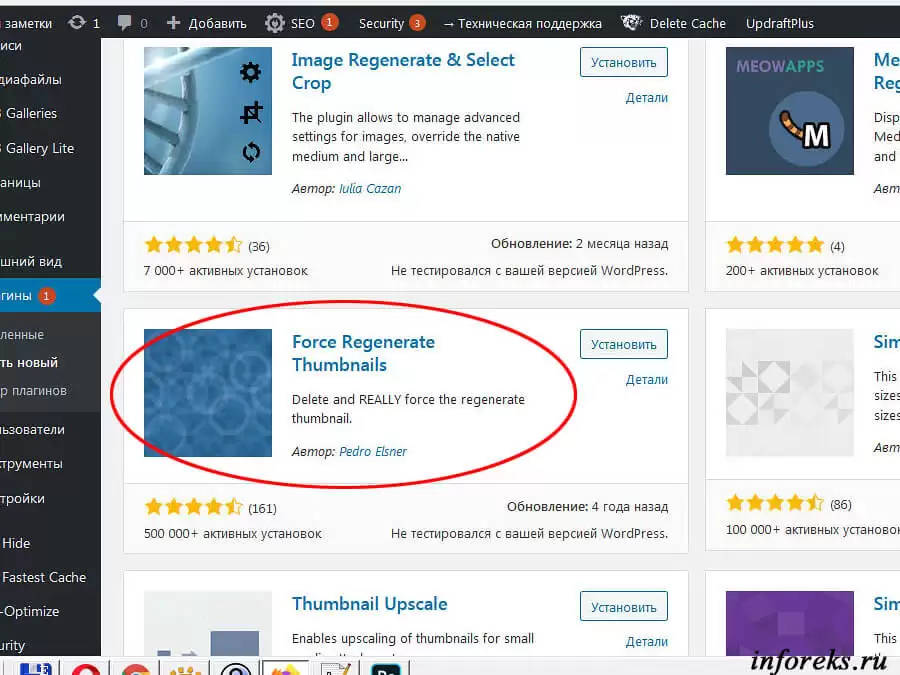Open the SEO gear icon menu
This screenshot has height=675, width=900.
[x=275, y=23]
